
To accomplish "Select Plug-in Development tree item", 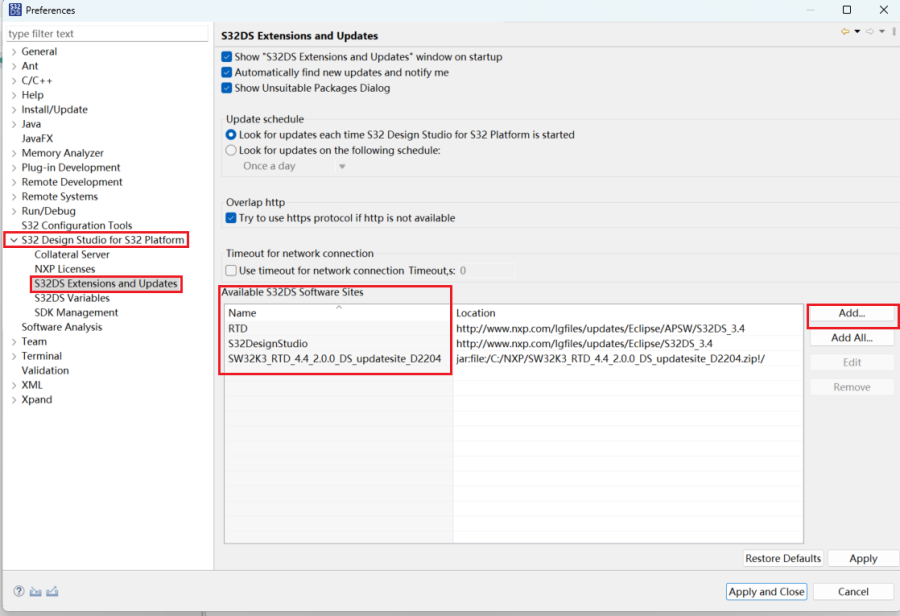I will point(71,167).
